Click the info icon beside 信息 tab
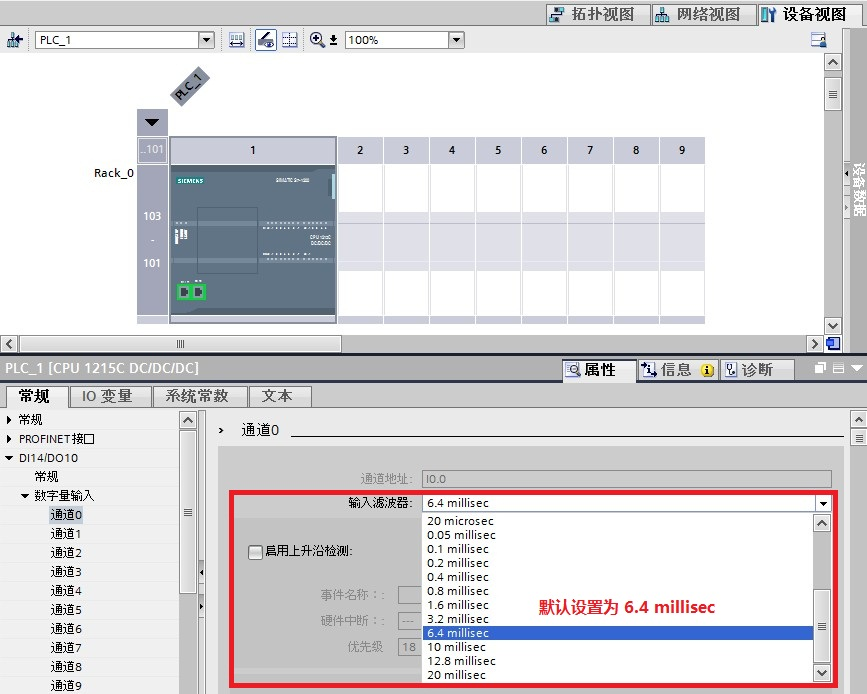This screenshot has width=867, height=694. point(707,370)
